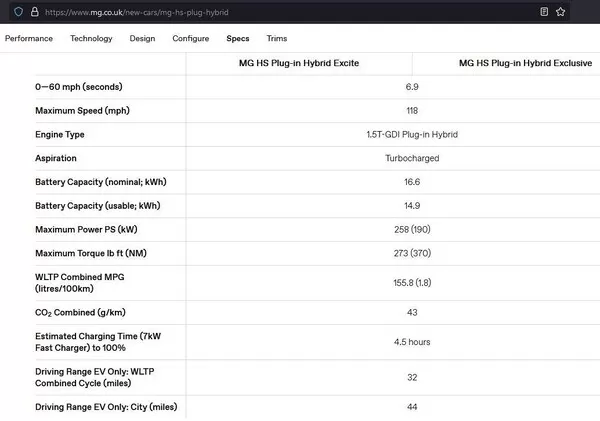Viewport: 600px width, 421px height.
Task: Click the URL in the address bar
Action: point(137,12)
